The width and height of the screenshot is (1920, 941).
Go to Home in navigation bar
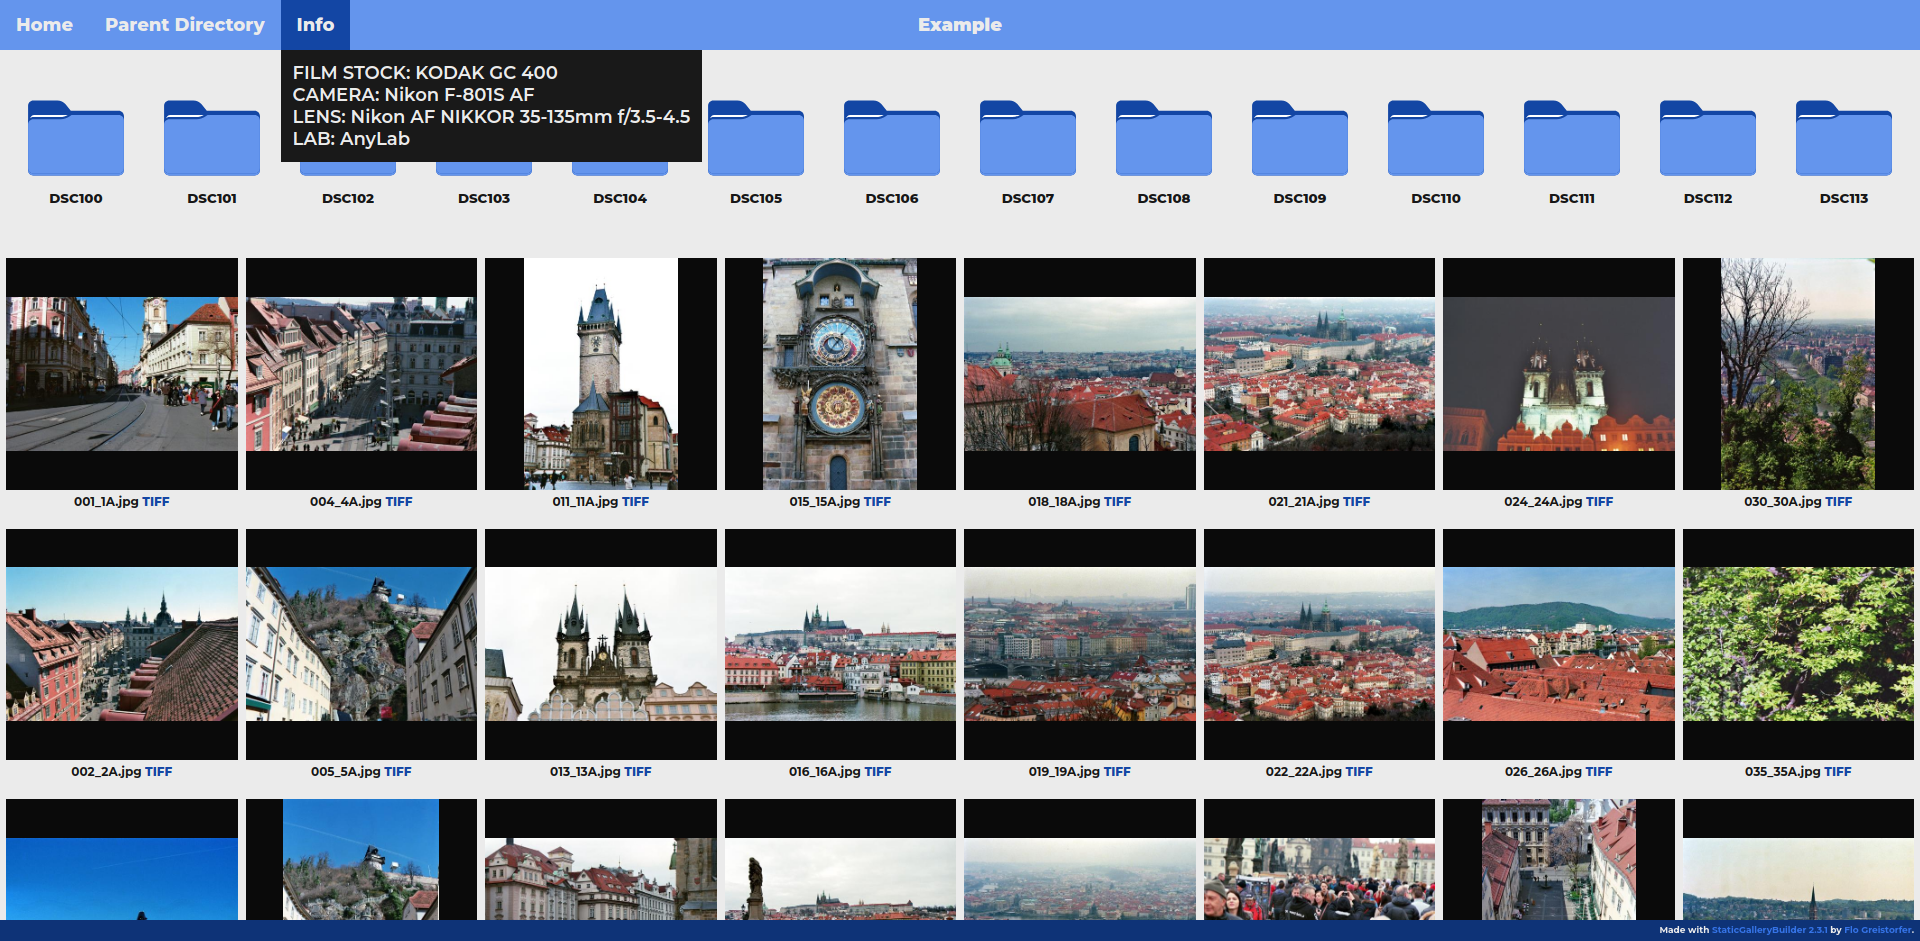point(44,25)
